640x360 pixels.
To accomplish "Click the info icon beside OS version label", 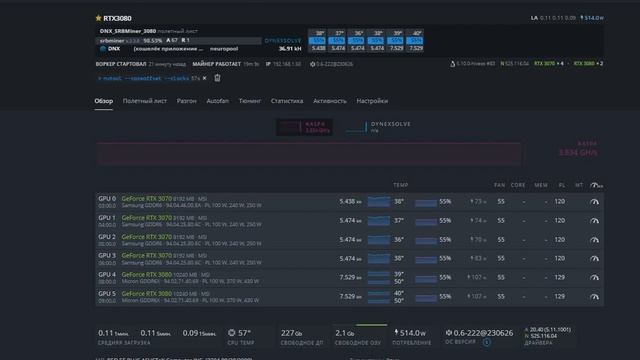I will click(x=487, y=342).
